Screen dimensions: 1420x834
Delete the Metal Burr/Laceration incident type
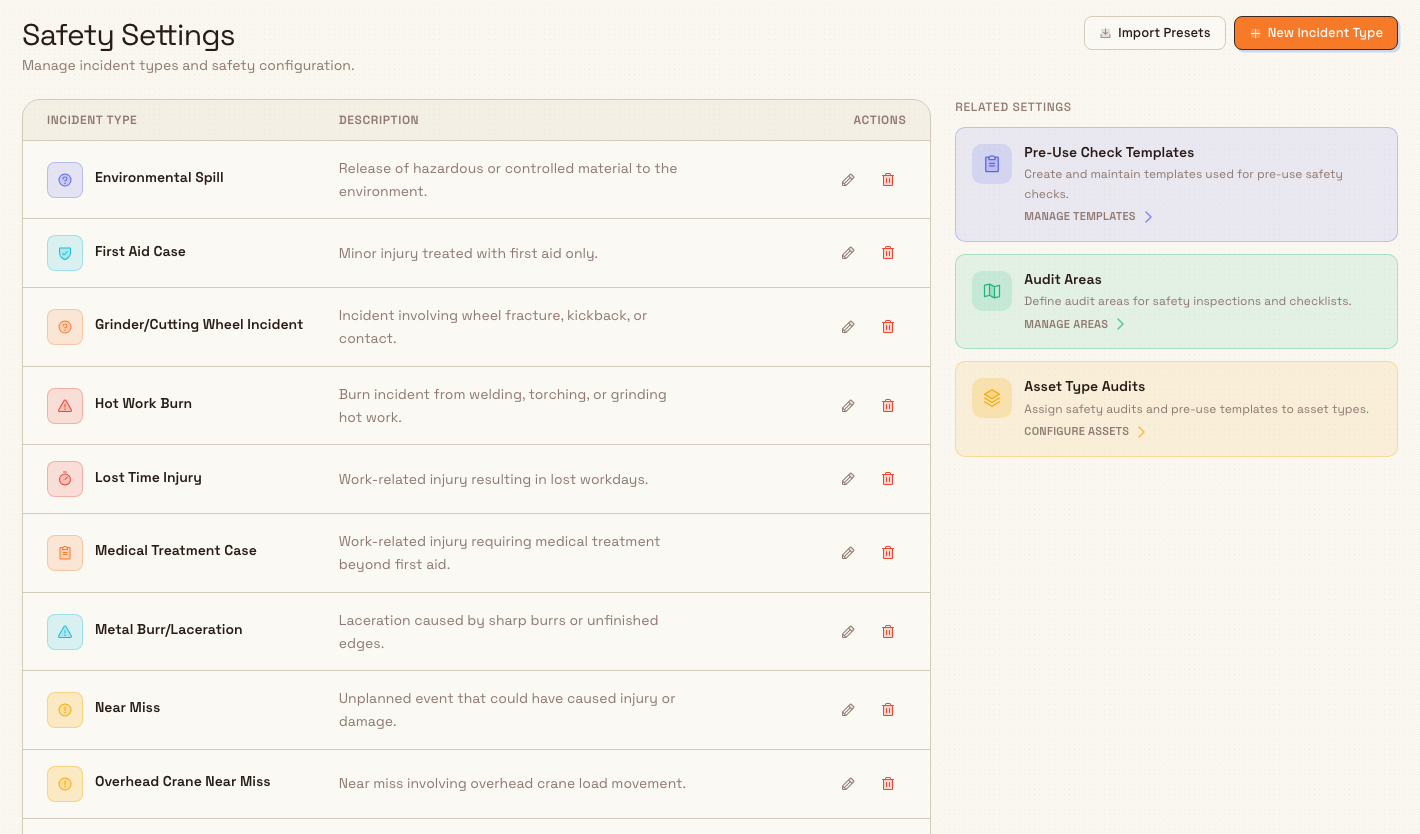[888, 632]
